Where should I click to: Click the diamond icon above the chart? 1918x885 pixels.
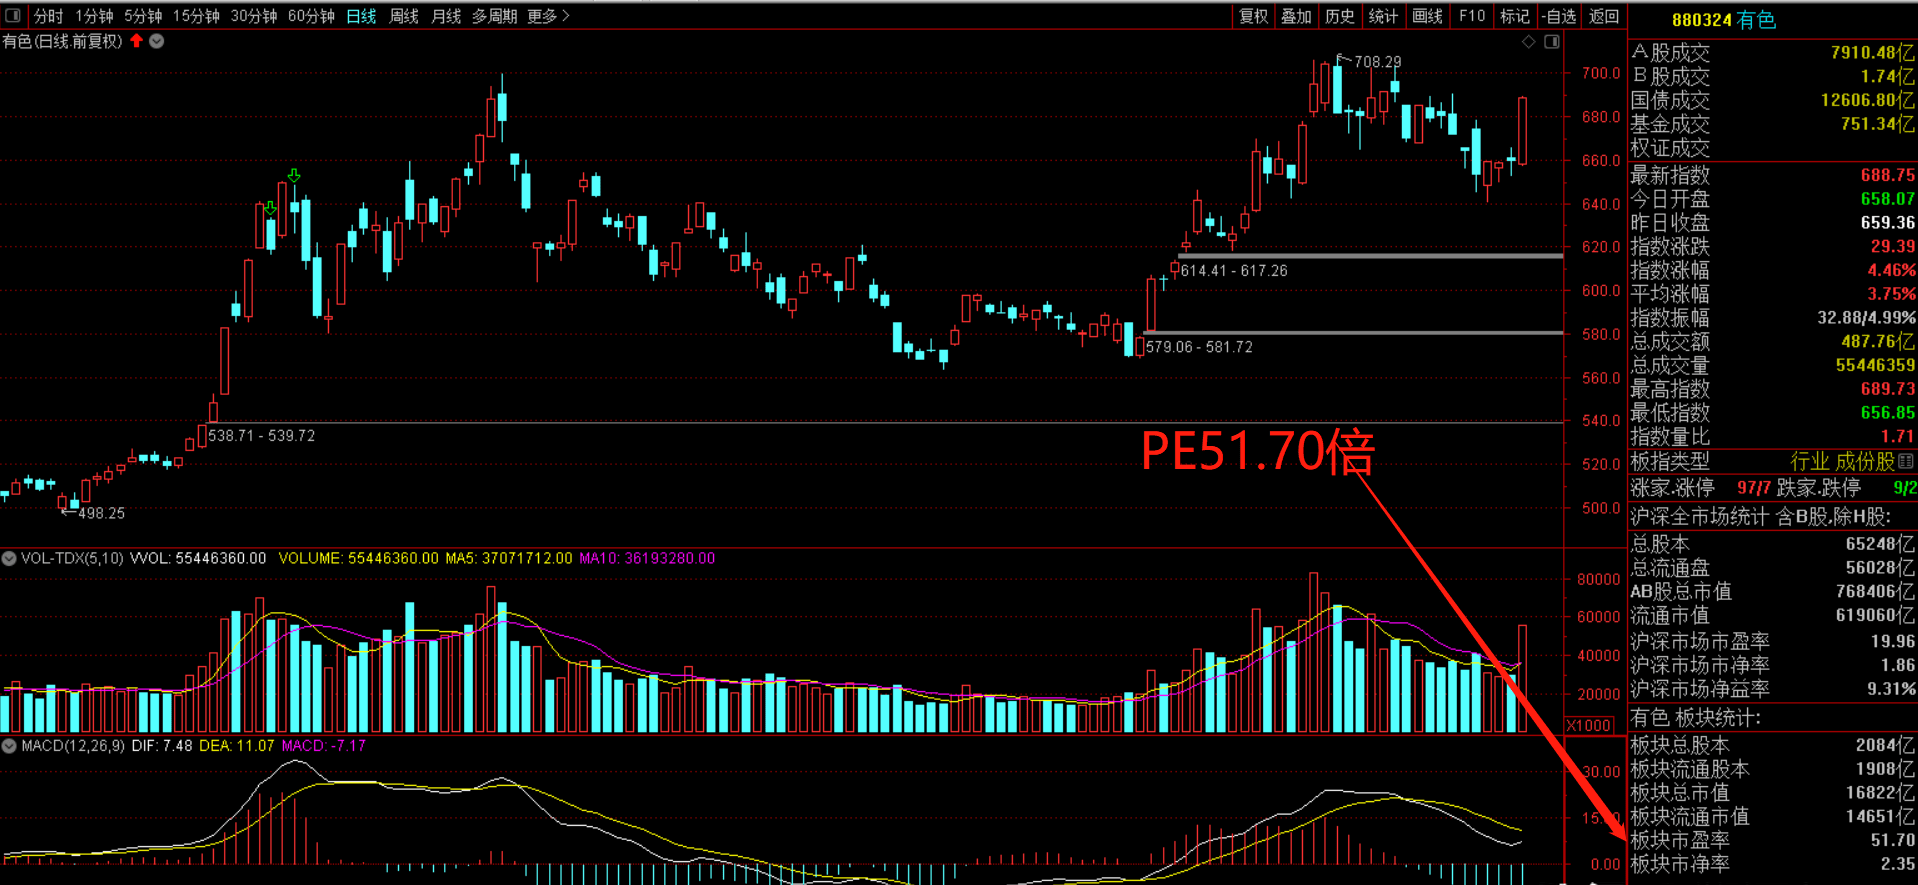pos(1528,41)
